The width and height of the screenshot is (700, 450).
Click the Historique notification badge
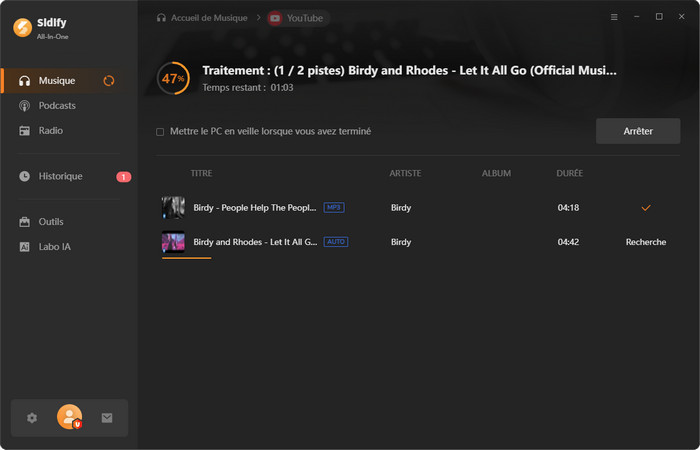[x=123, y=177]
